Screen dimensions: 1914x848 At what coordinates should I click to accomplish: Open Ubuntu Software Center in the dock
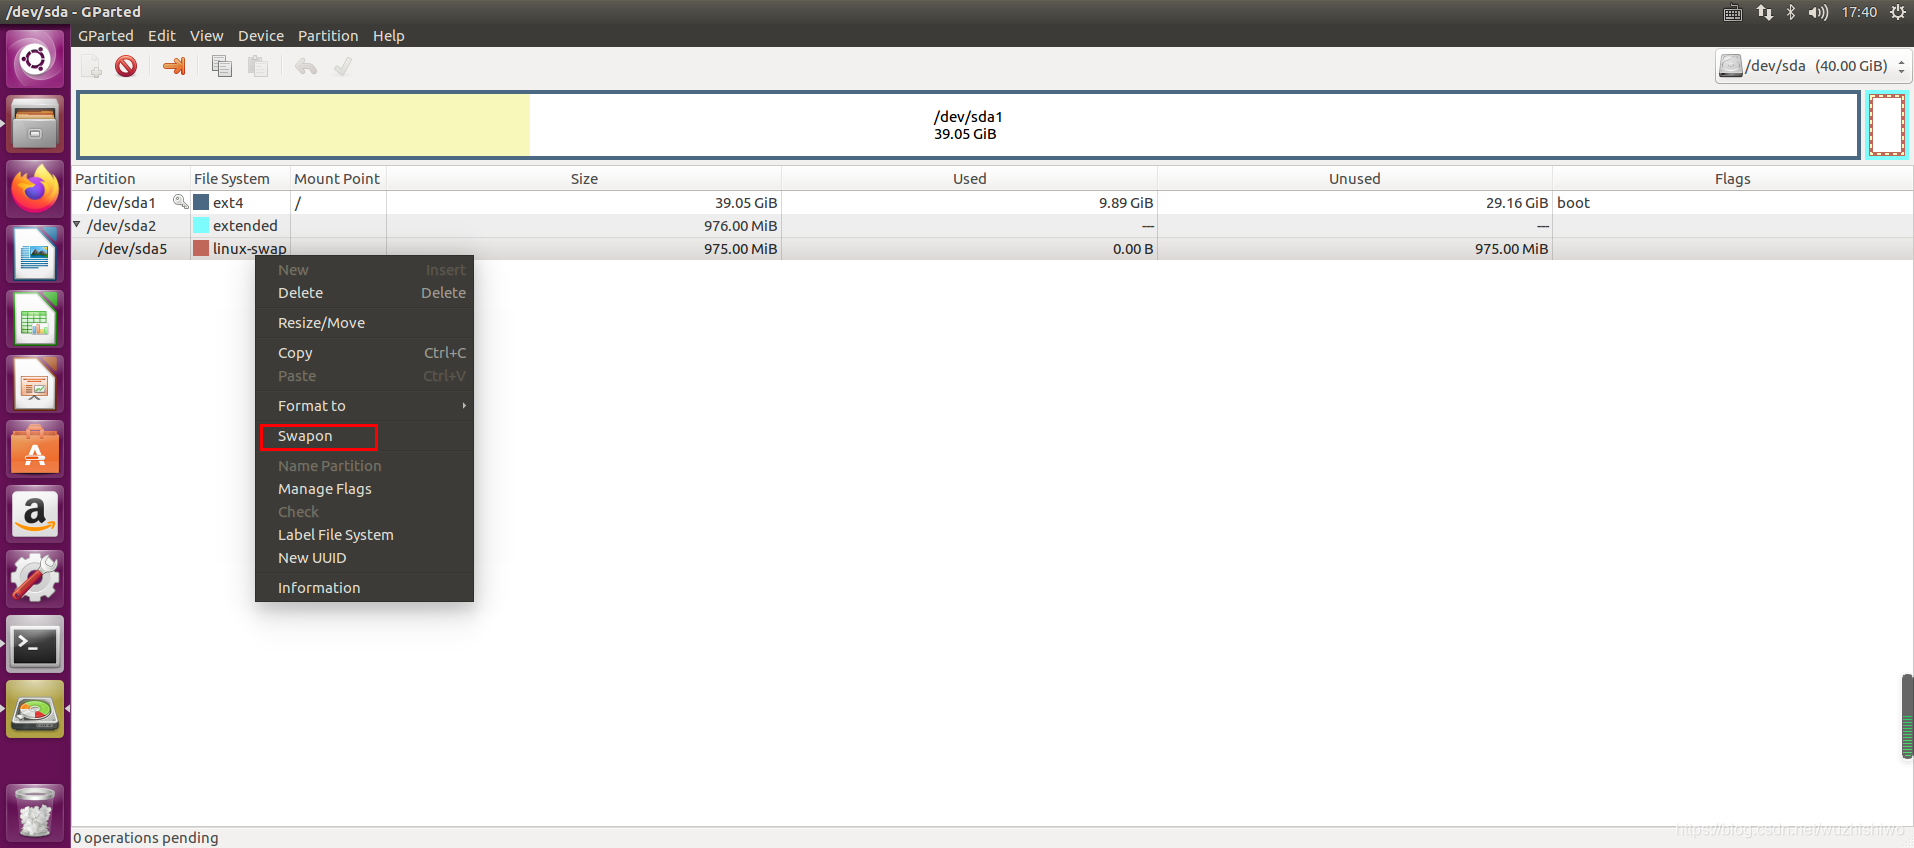(x=35, y=449)
